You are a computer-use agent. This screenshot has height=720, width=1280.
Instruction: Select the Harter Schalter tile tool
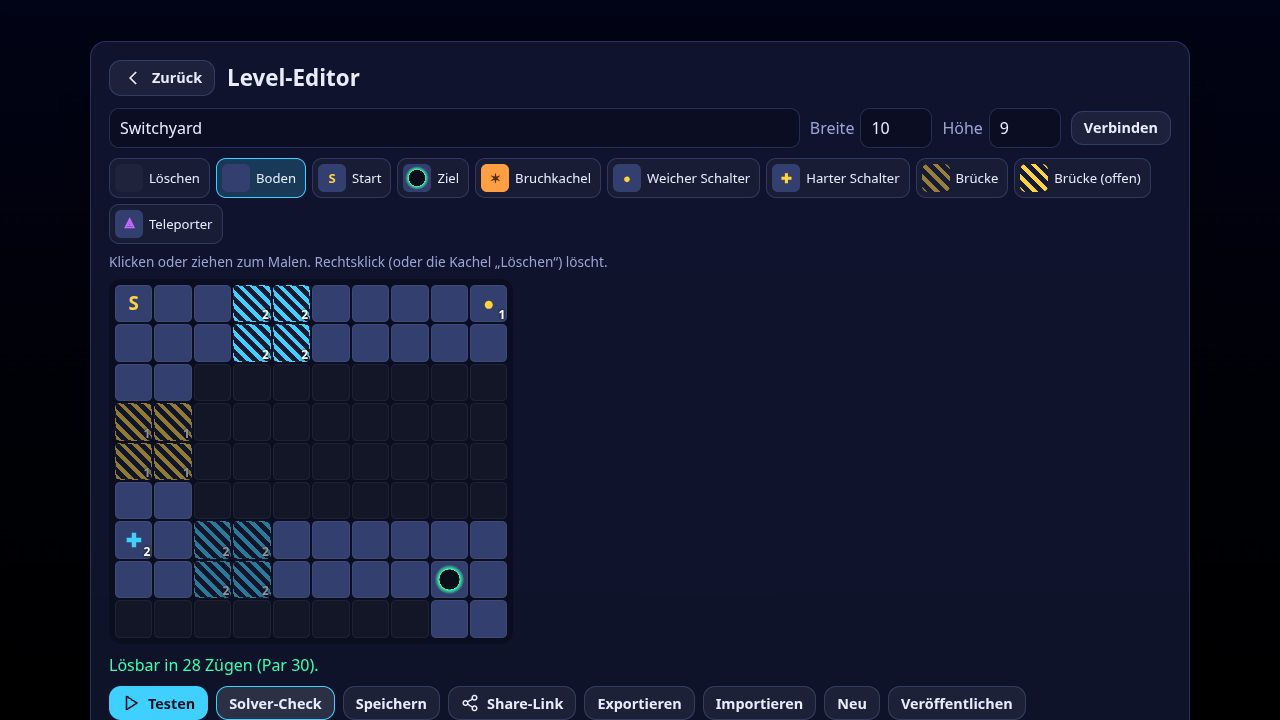(838, 178)
